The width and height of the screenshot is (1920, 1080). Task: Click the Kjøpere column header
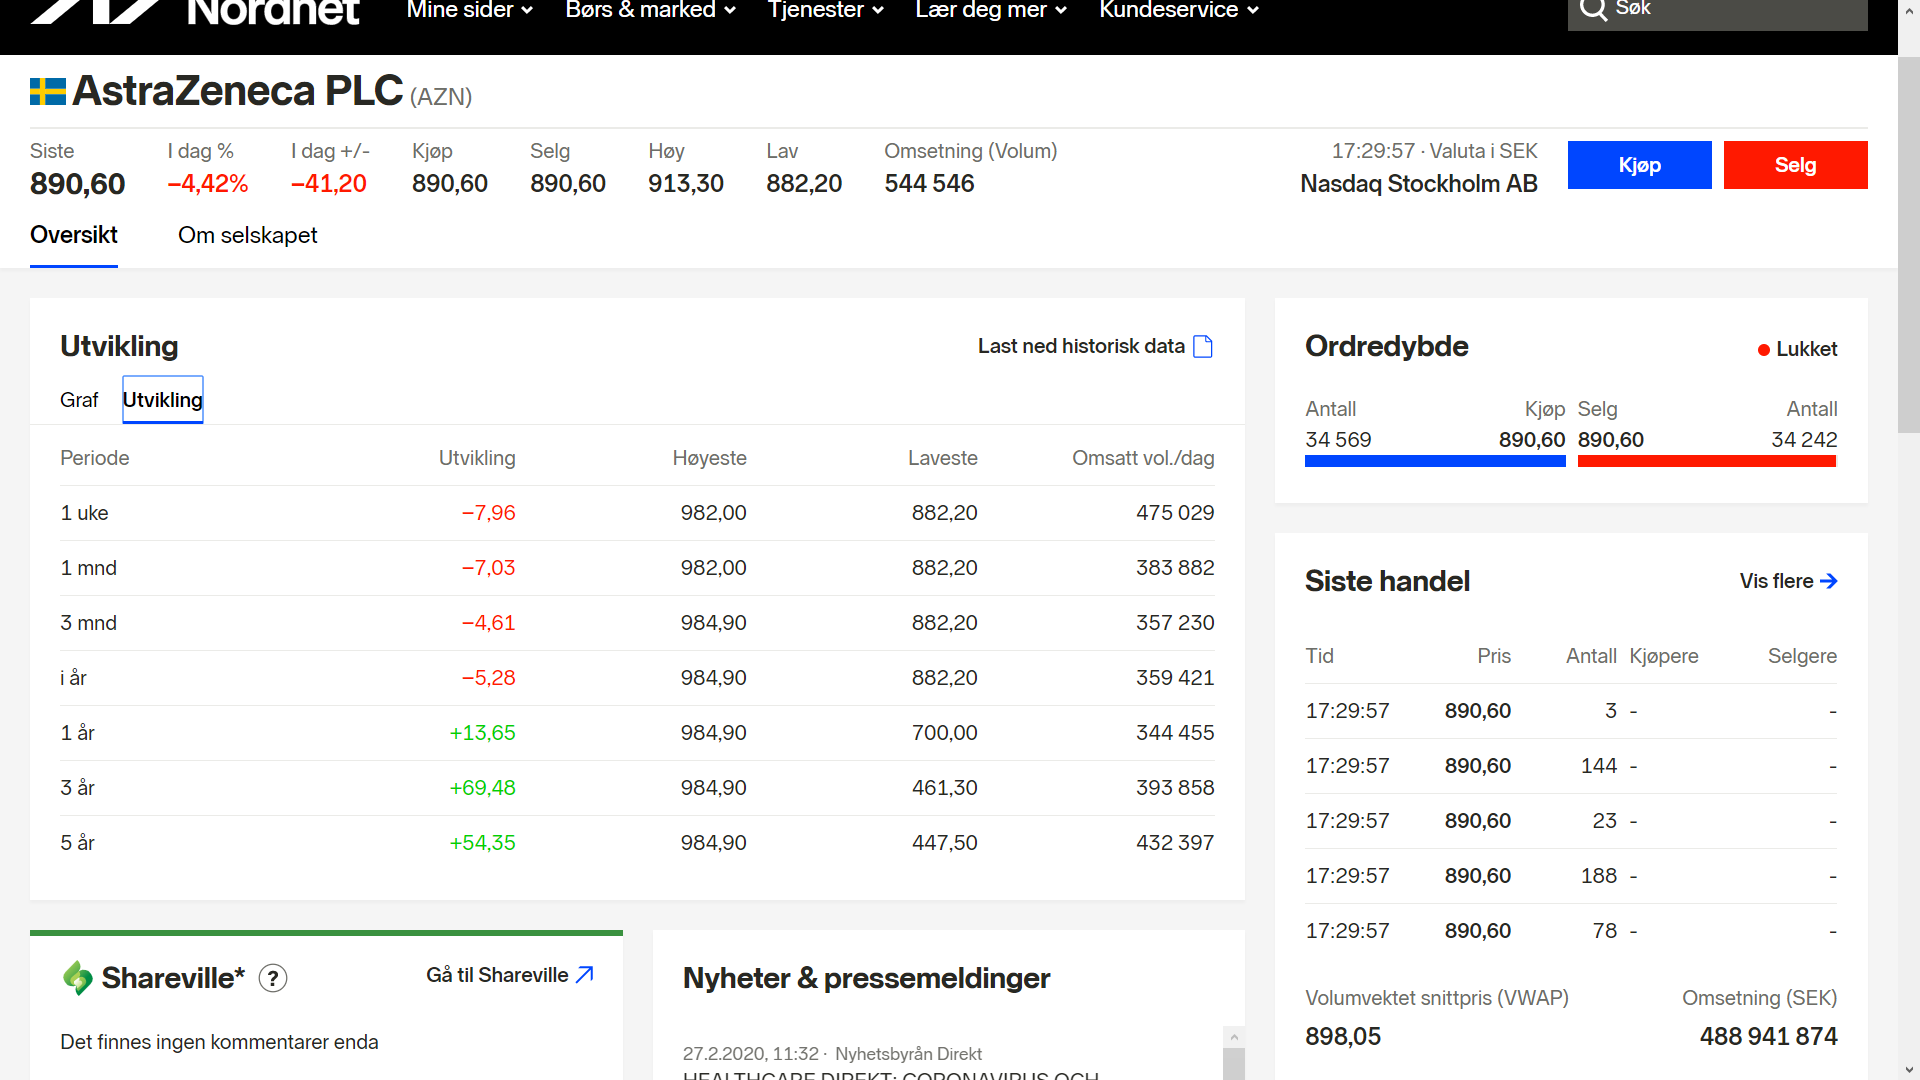1664,656
